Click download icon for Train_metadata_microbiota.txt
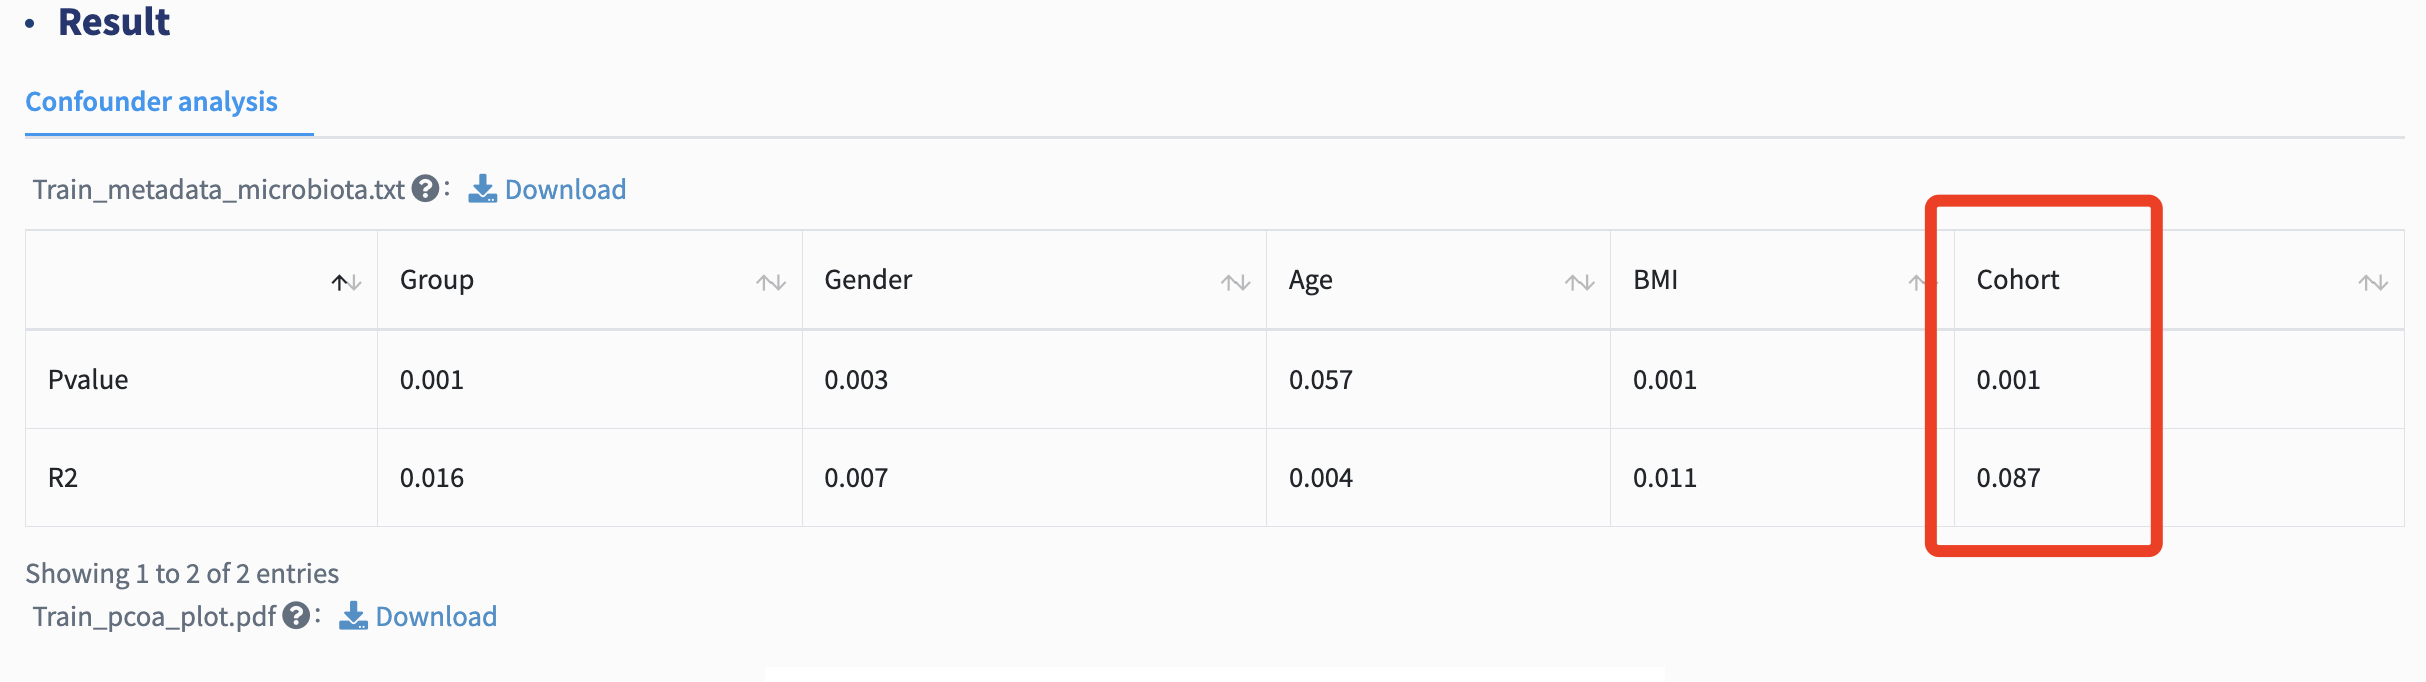Screen dimensions: 2426x682 coord(483,189)
